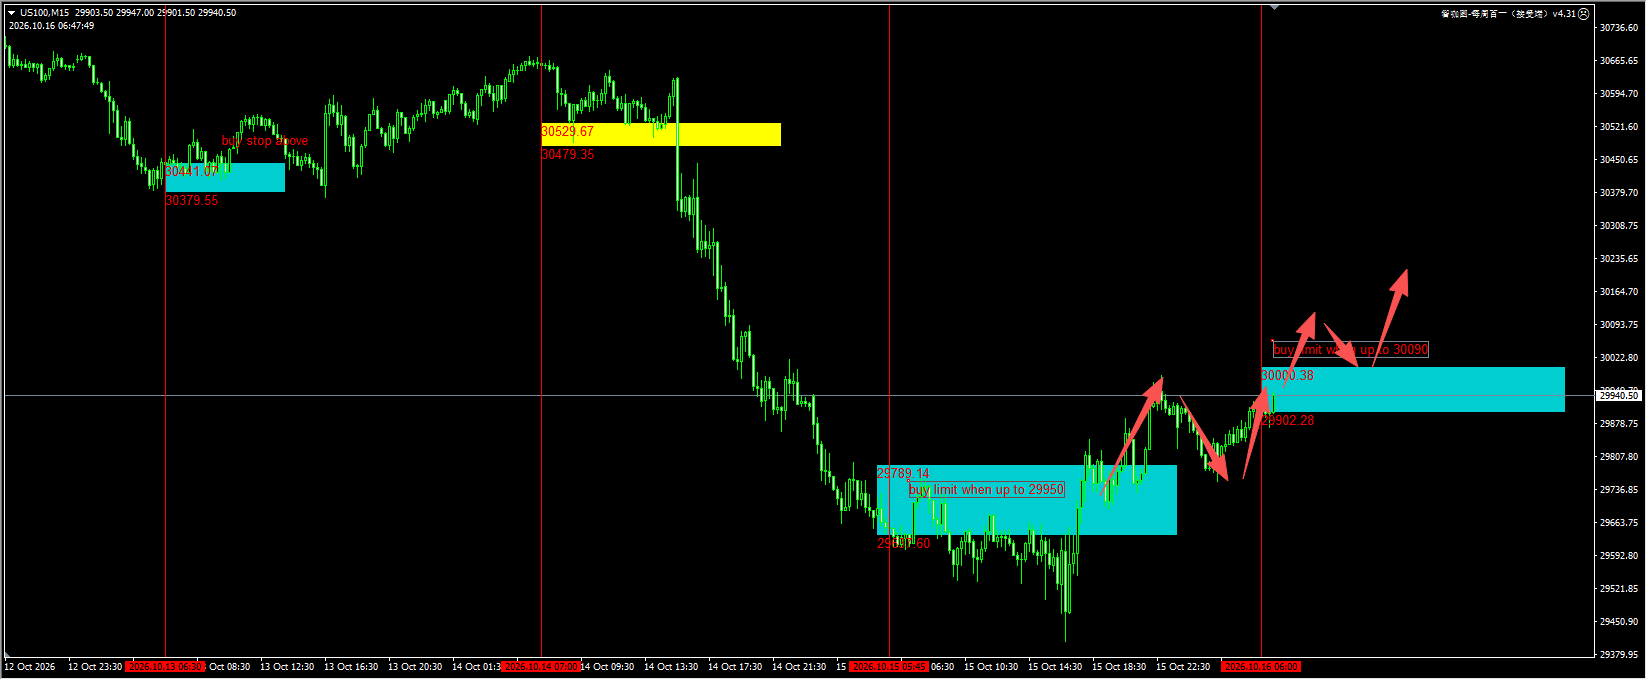Click the 29592.80 price scale value
Screen dimensions: 1647x680
[x=1619, y=556]
